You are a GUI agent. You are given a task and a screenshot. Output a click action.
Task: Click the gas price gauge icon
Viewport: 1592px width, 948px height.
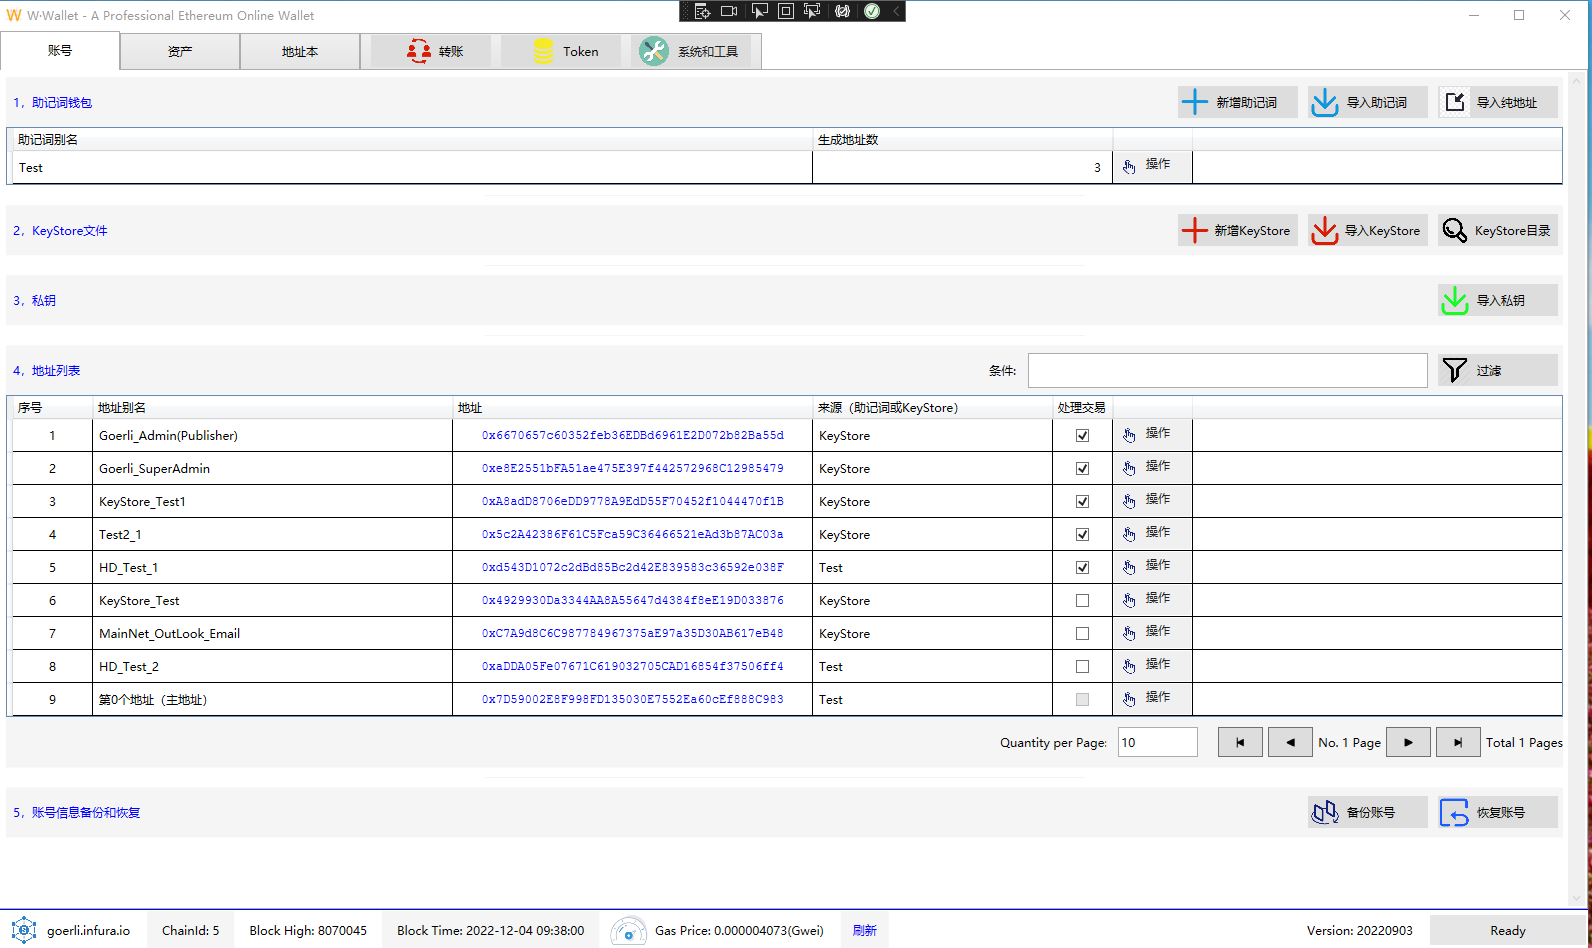628,930
